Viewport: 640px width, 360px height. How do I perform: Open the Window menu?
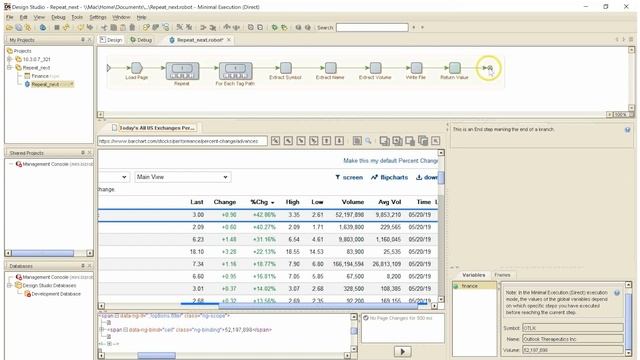point(121,17)
